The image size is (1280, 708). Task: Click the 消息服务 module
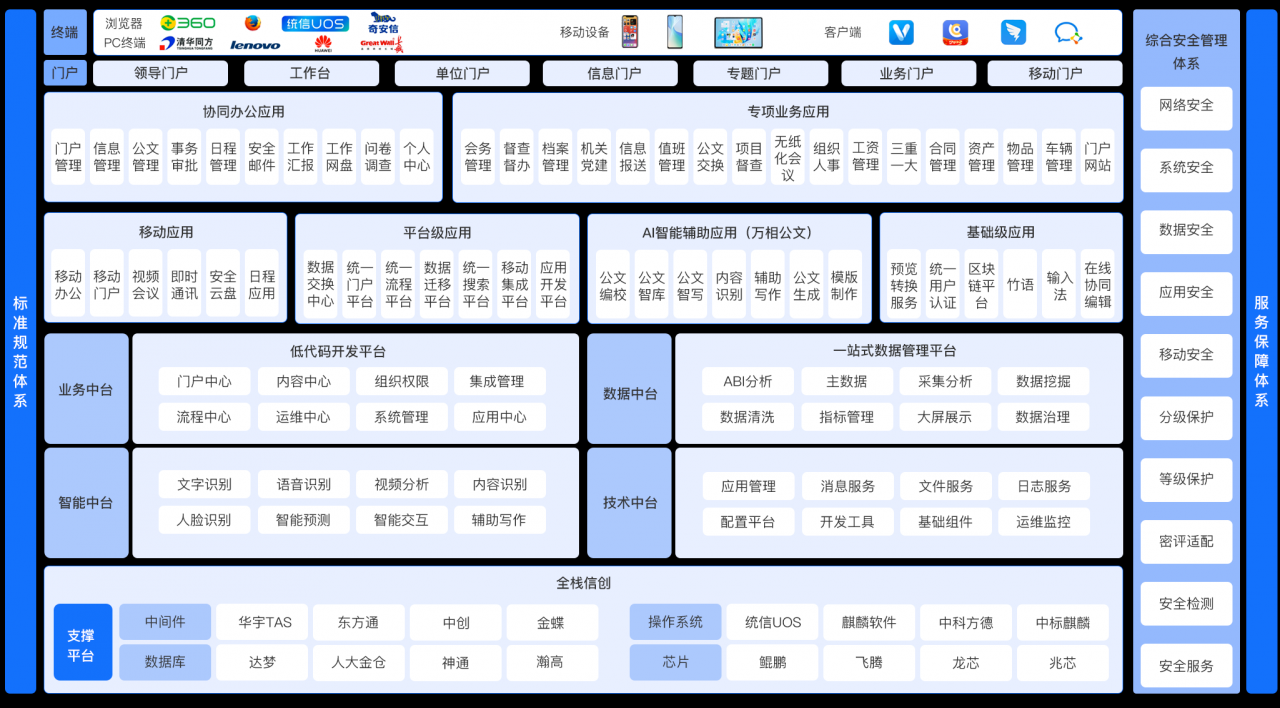click(x=847, y=486)
